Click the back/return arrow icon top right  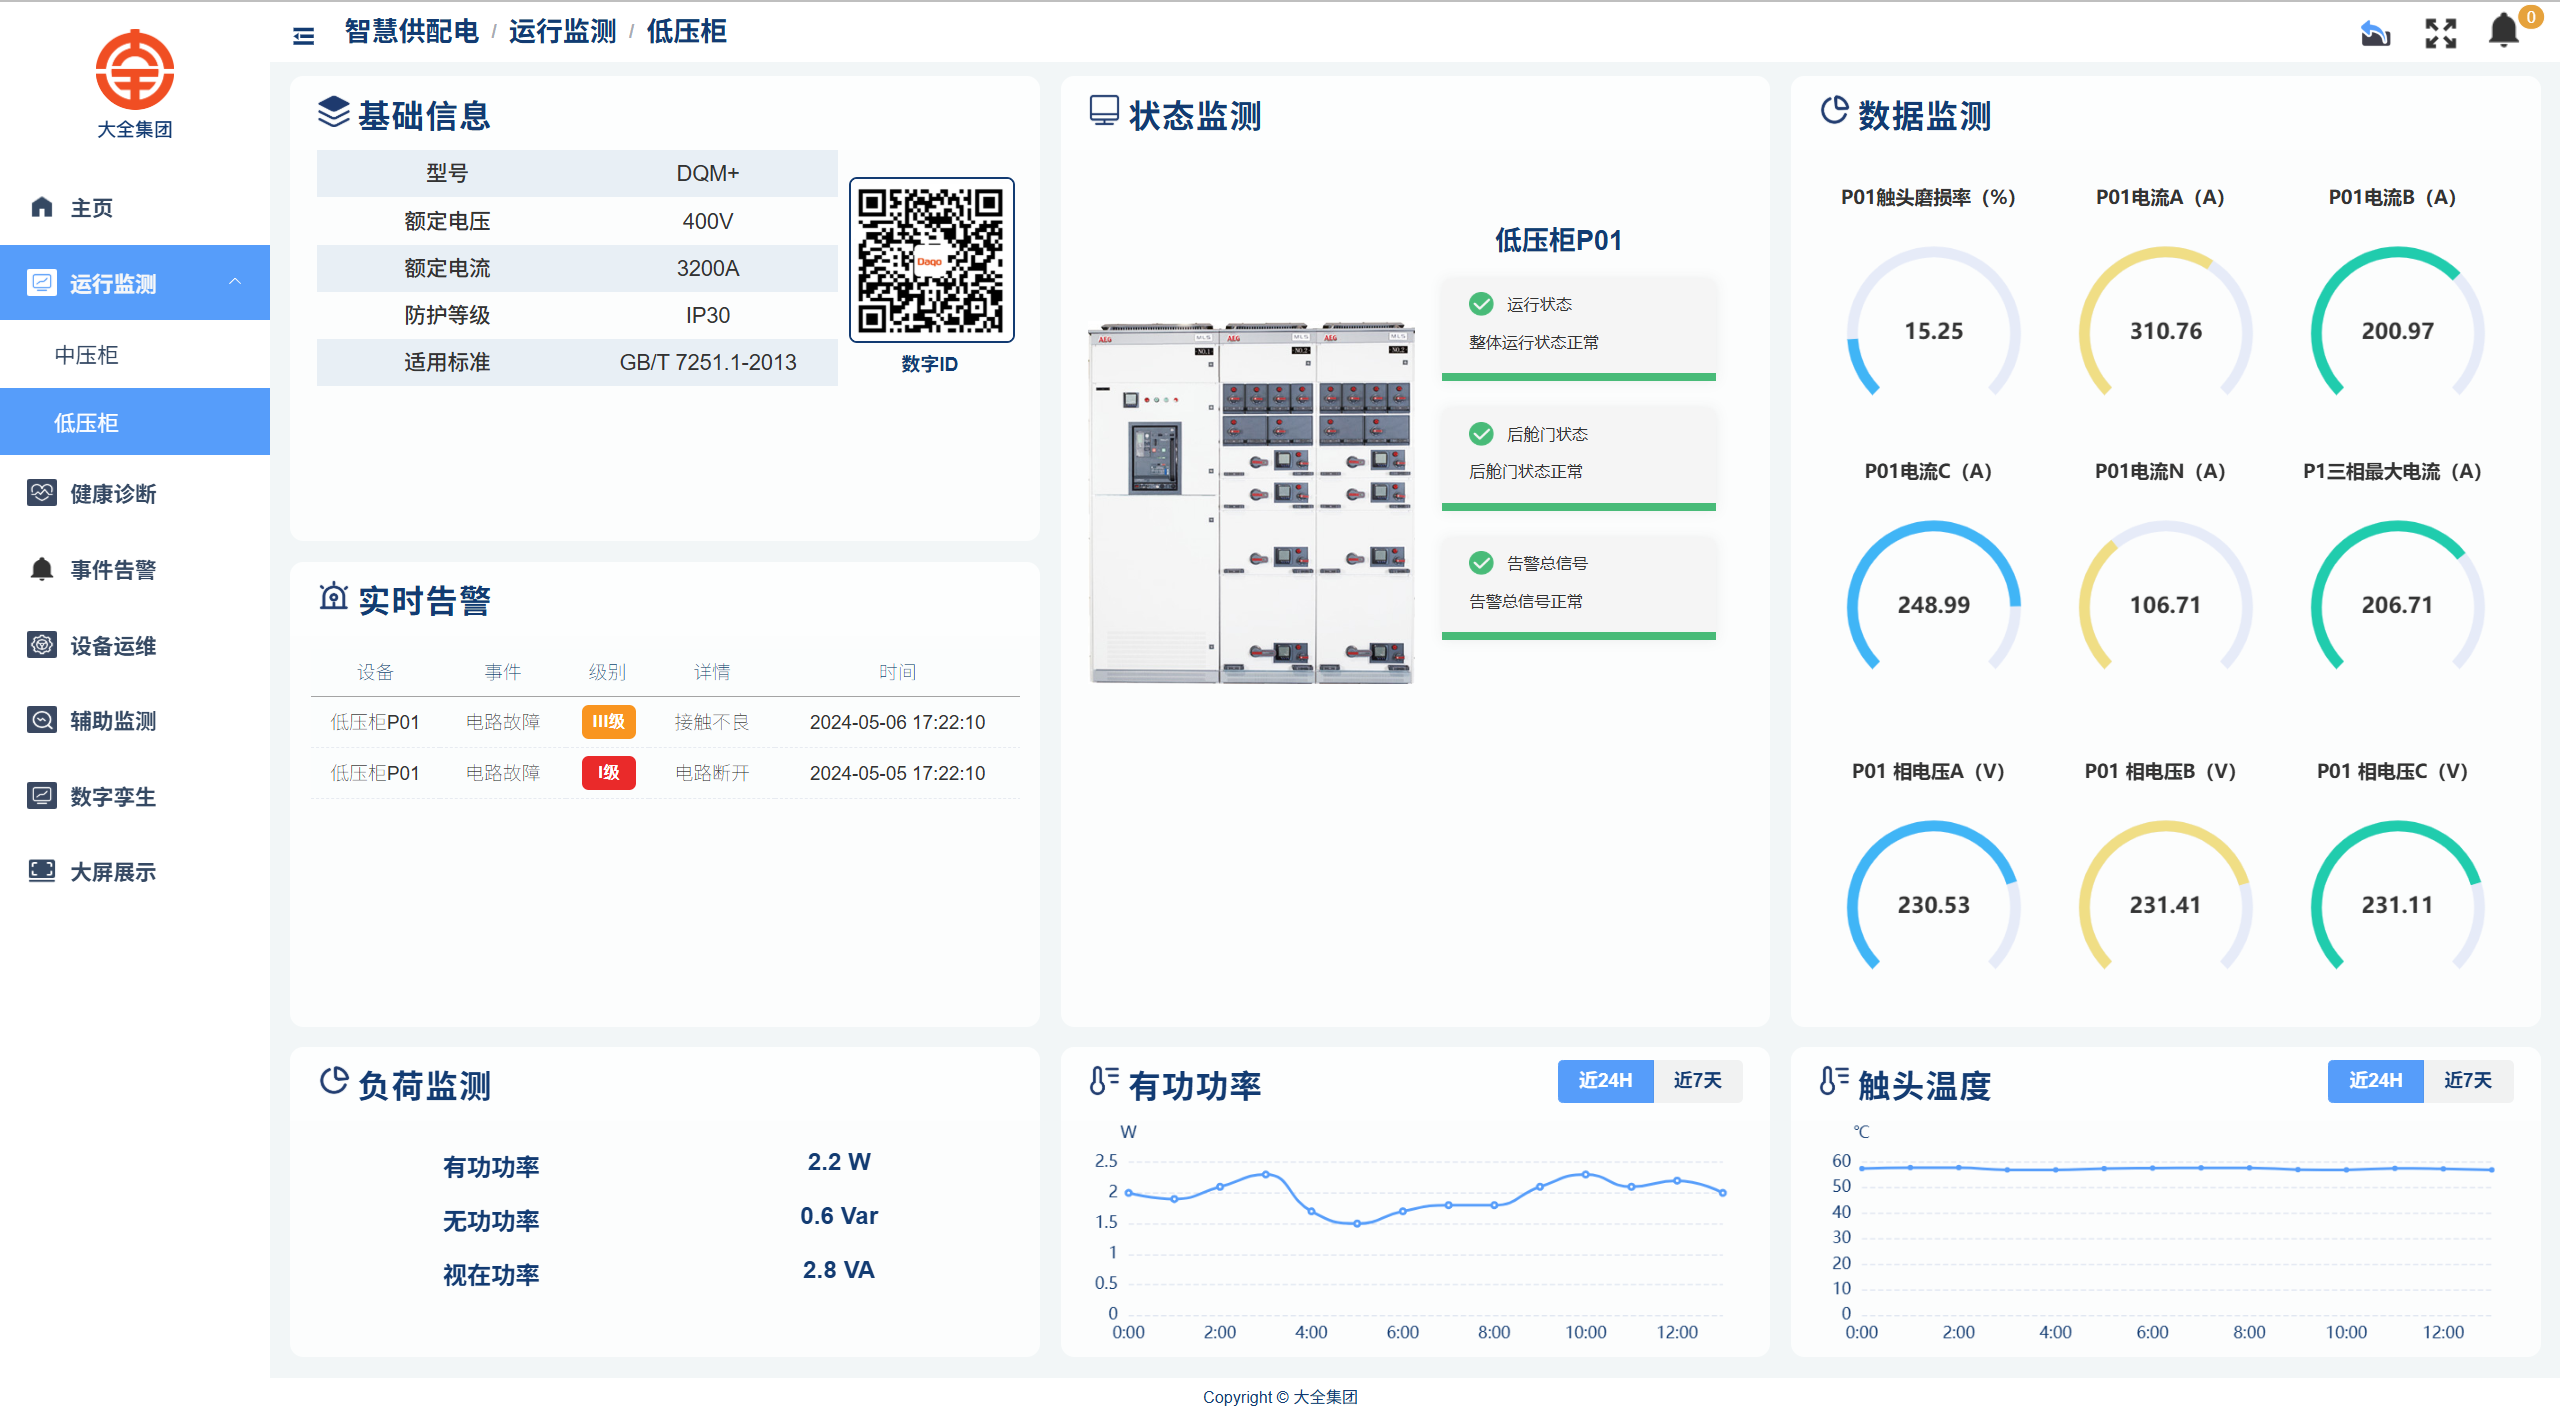(x=2376, y=32)
